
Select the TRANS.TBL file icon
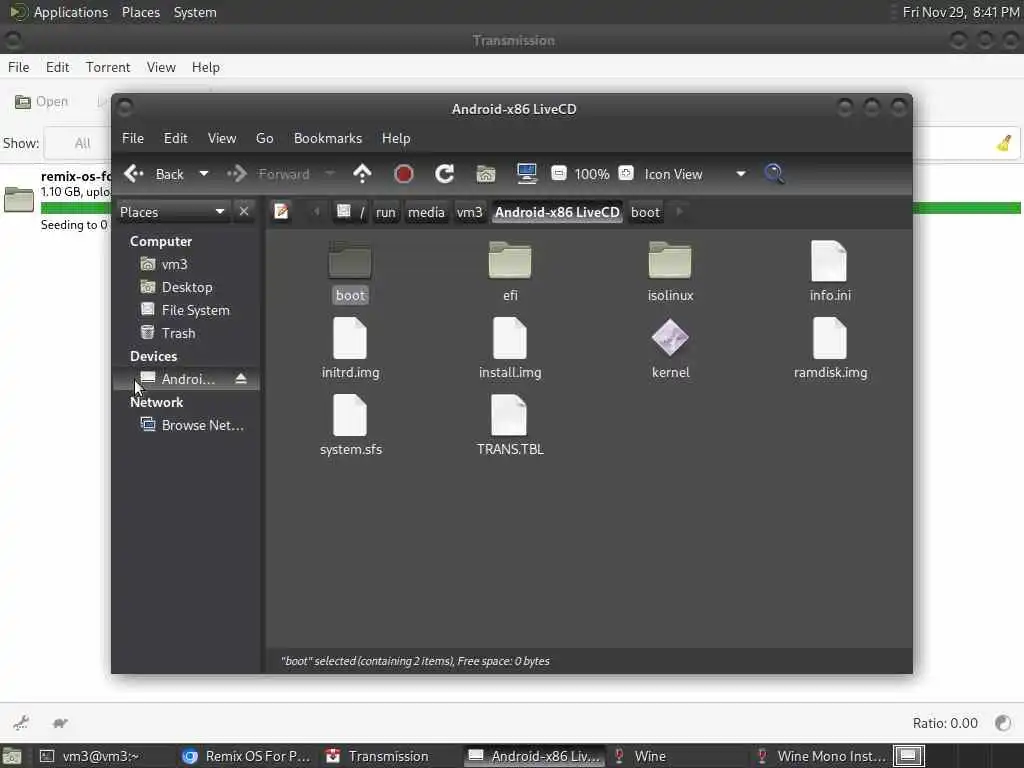(510, 415)
